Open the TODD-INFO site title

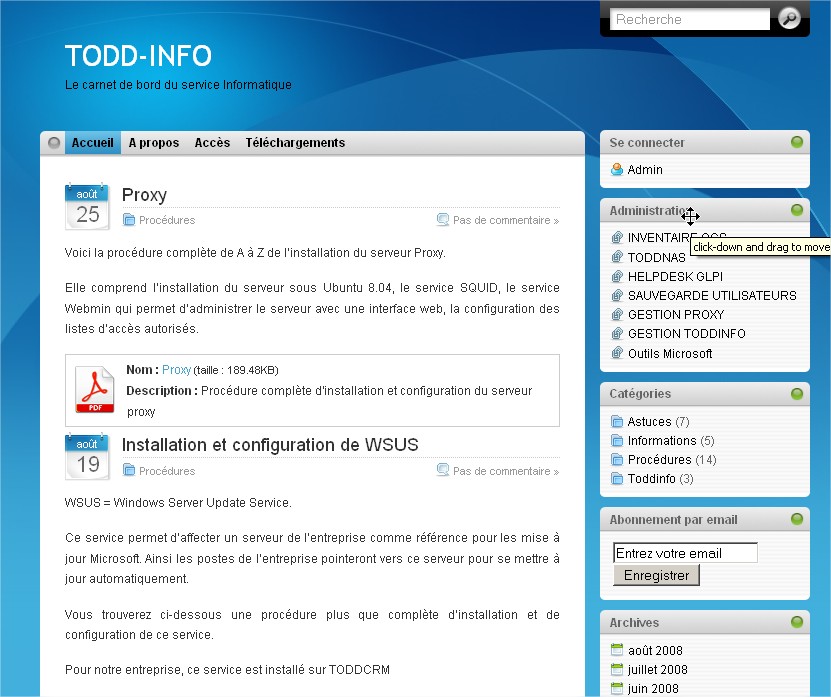coord(138,56)
